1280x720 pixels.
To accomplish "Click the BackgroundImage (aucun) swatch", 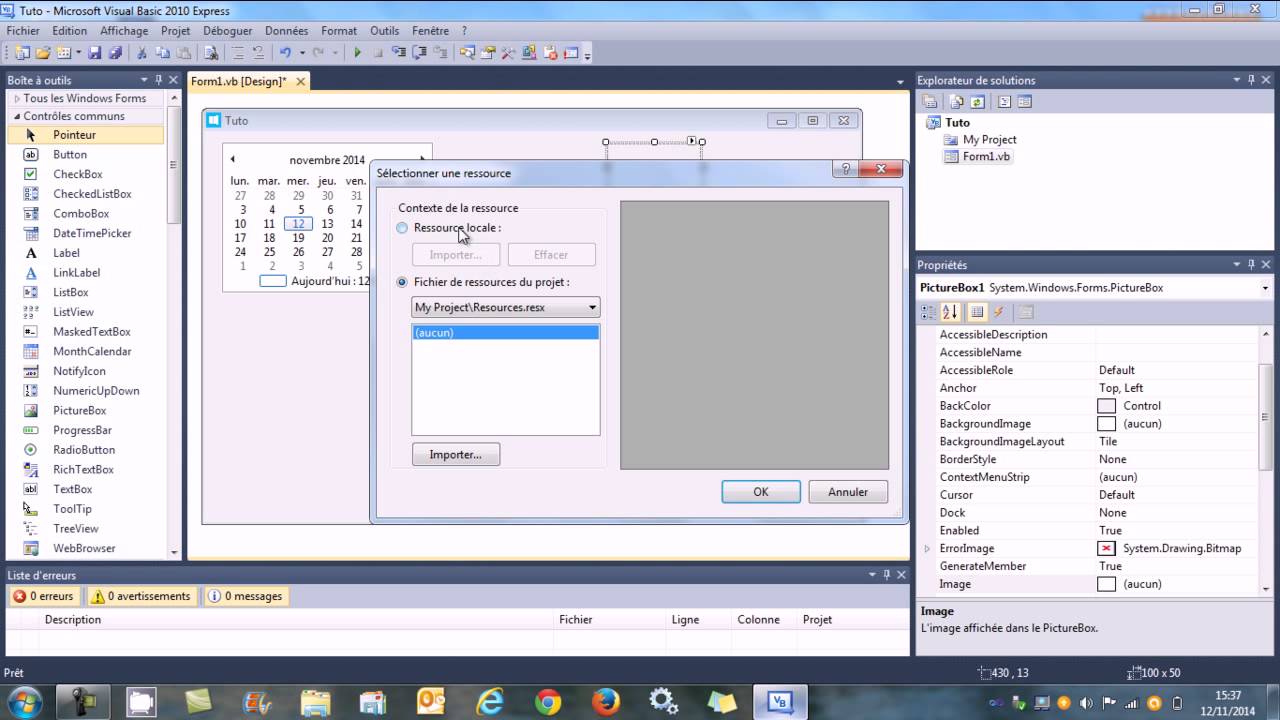I will [x=1106, y=424].
